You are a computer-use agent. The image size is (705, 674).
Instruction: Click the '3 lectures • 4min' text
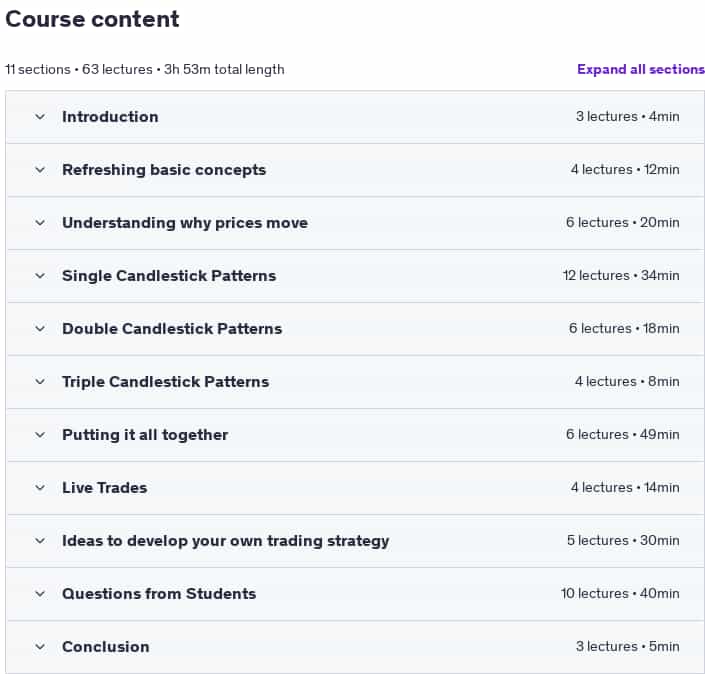coord(628,117)
